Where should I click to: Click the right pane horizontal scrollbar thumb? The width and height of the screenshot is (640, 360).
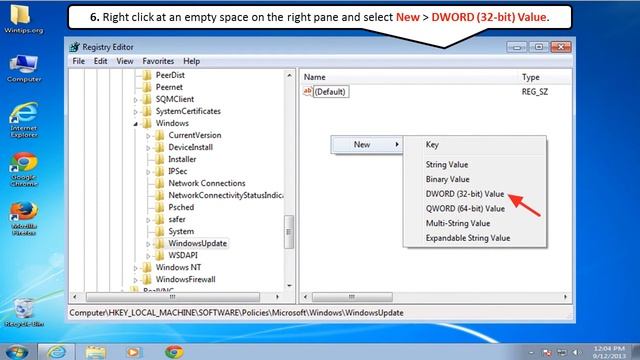click(x=352, y=297)
